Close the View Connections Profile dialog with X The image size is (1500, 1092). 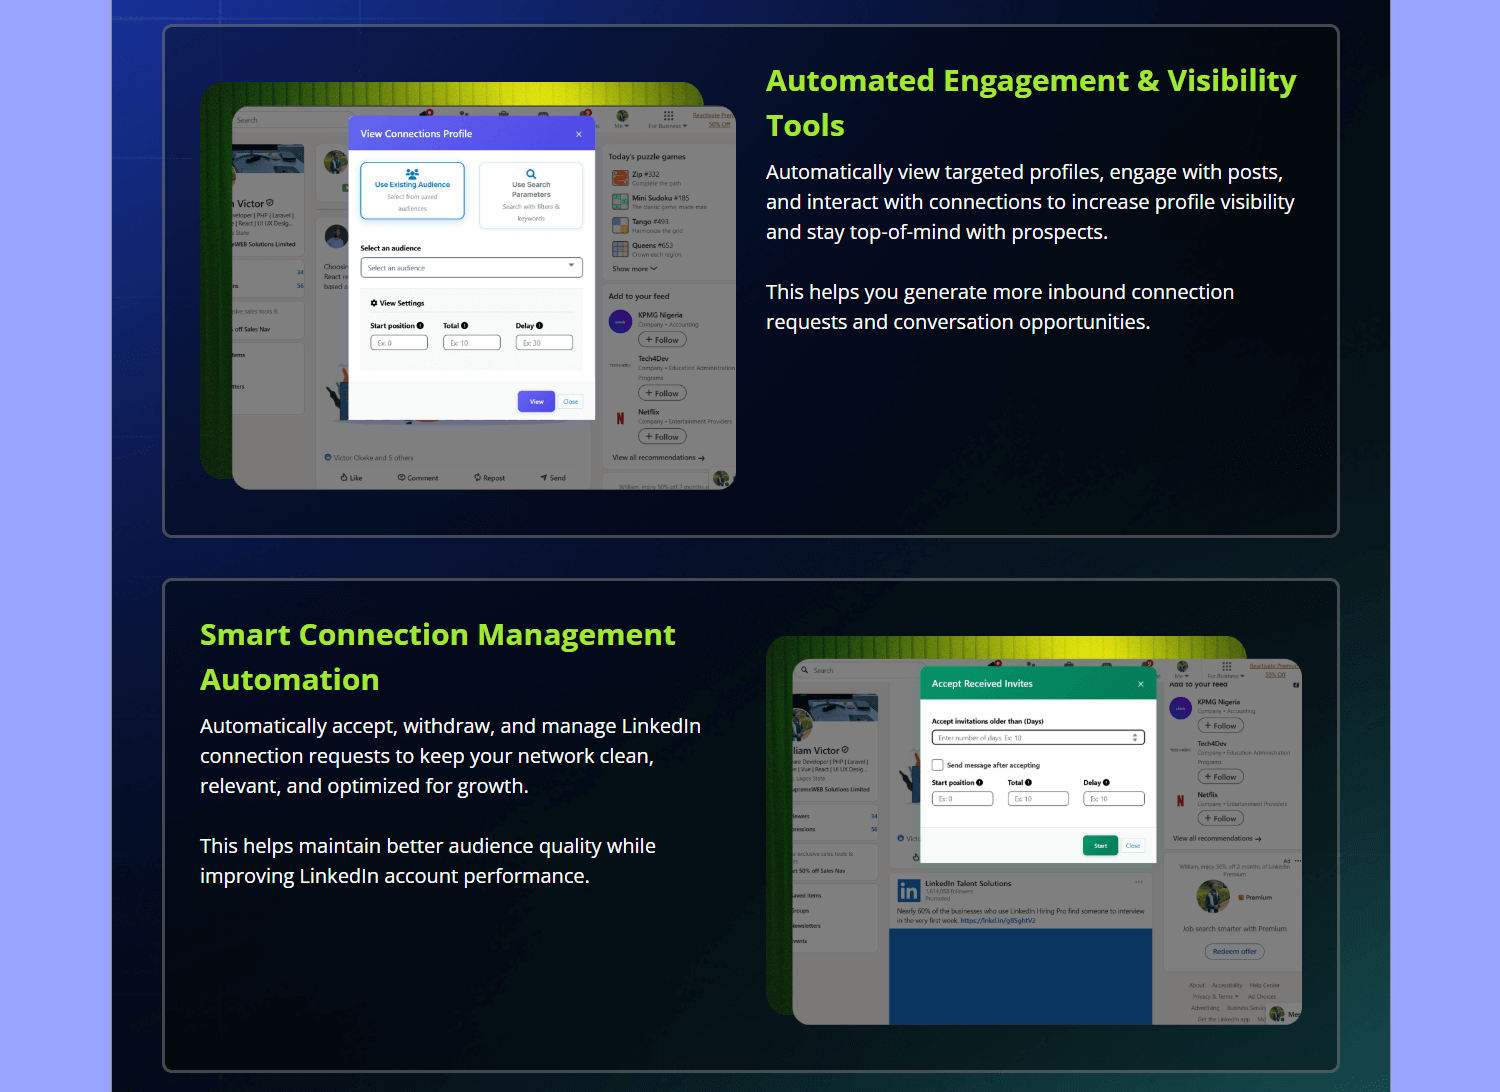tap(579, 134)
